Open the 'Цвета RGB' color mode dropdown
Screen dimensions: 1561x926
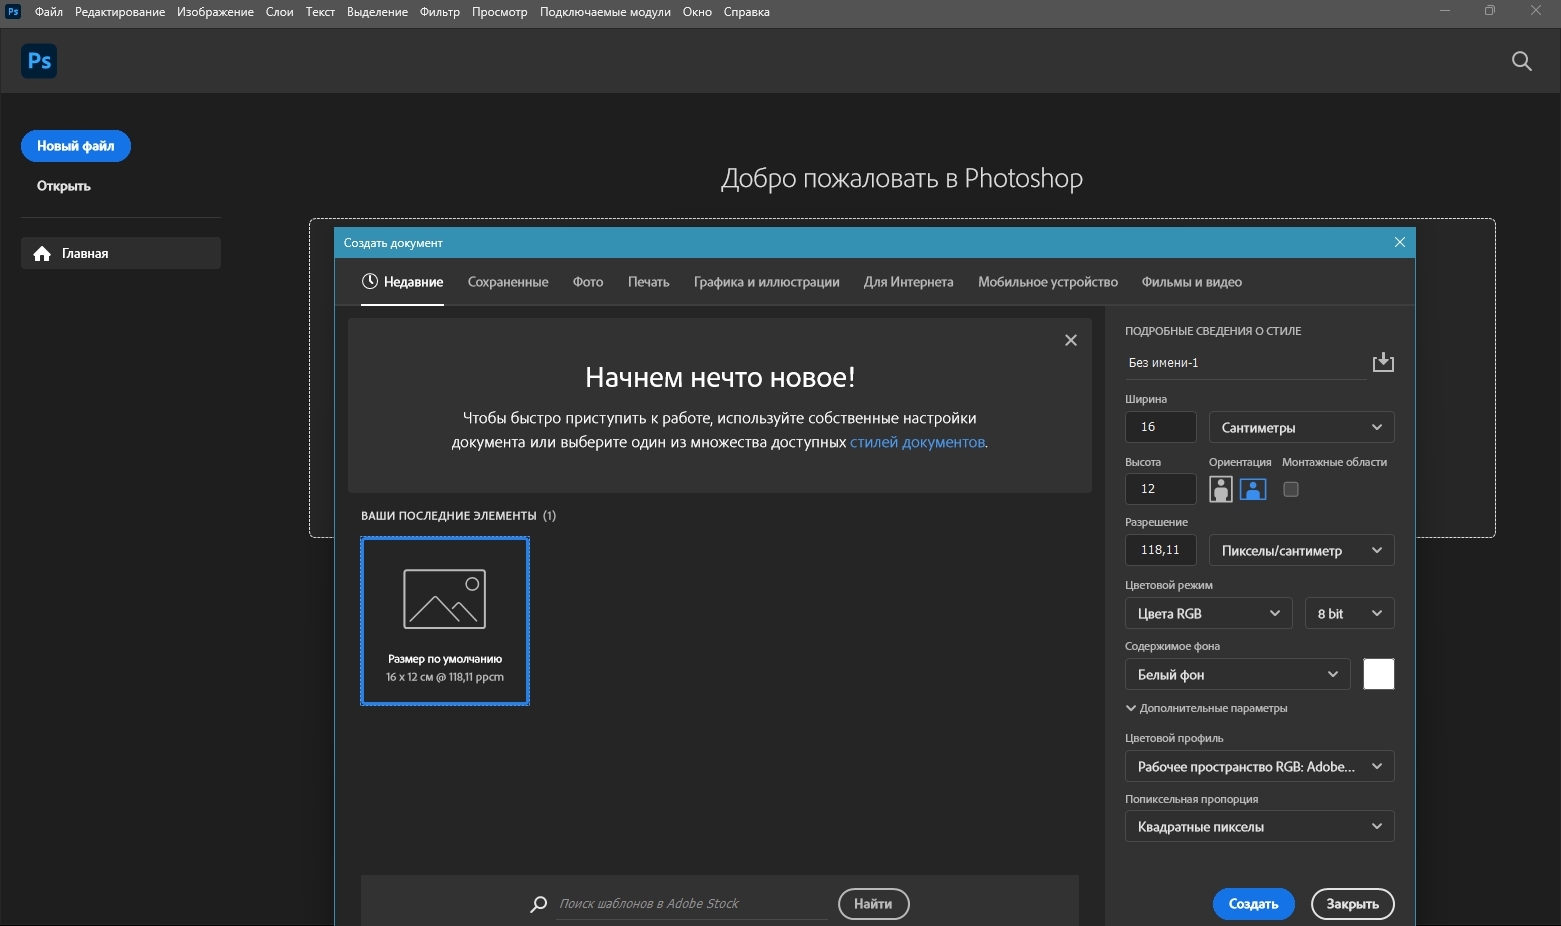tap(1208, 613)
